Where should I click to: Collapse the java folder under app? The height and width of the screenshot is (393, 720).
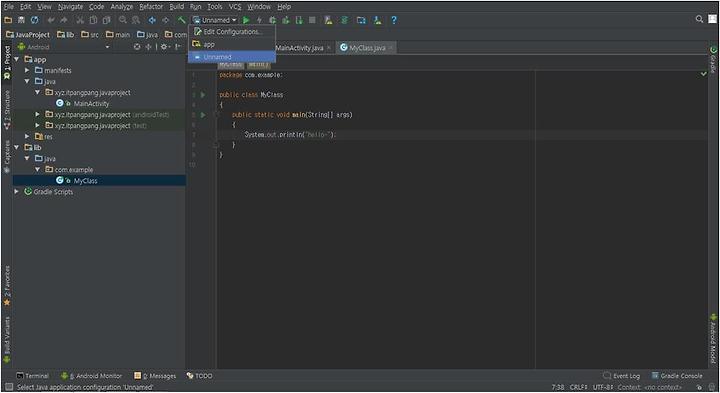[x=27, y=81]
